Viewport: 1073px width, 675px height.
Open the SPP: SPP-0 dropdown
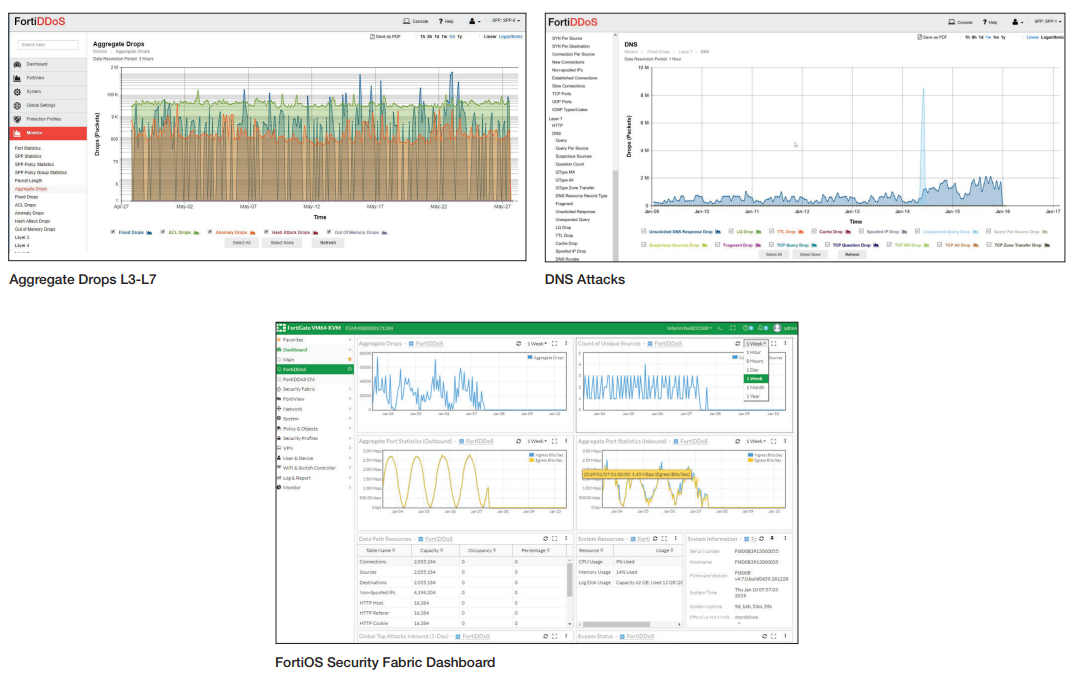point(506,21)
